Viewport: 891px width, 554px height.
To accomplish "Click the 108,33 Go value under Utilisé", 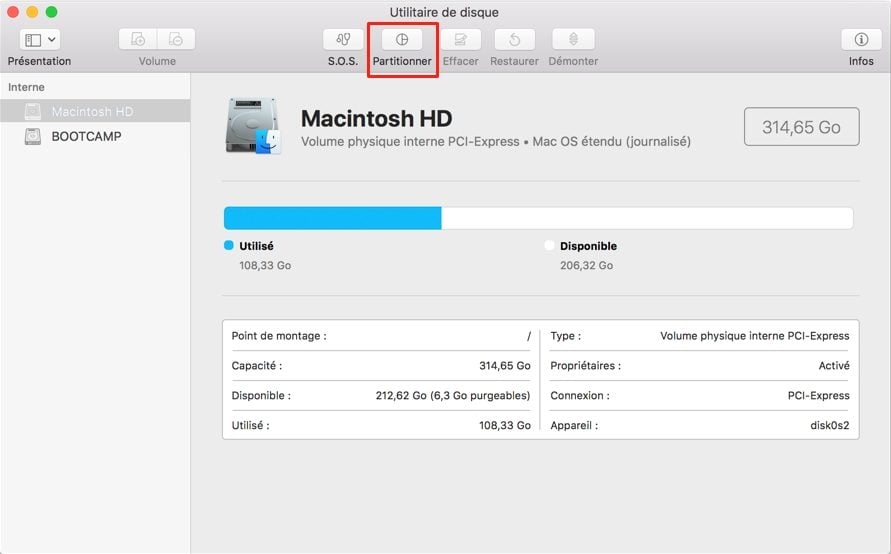I will coord(265,265).
